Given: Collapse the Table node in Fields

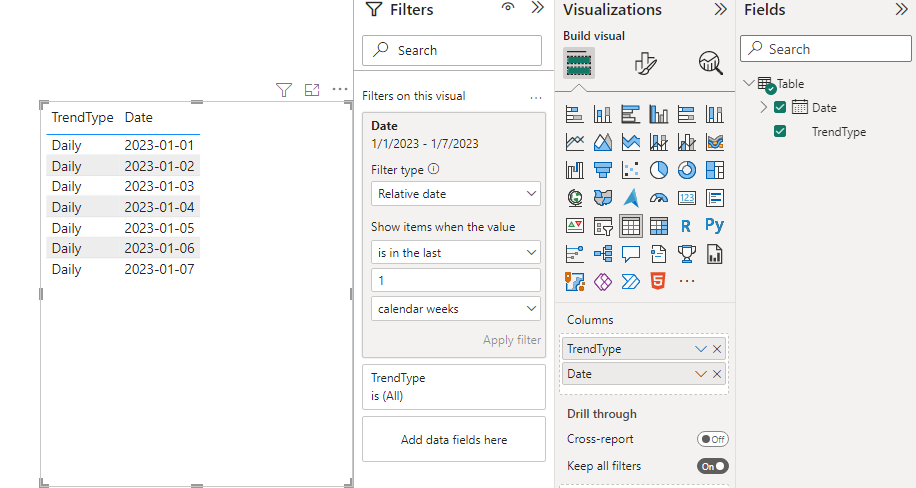Looking at the screenshot, I should 748,83.
